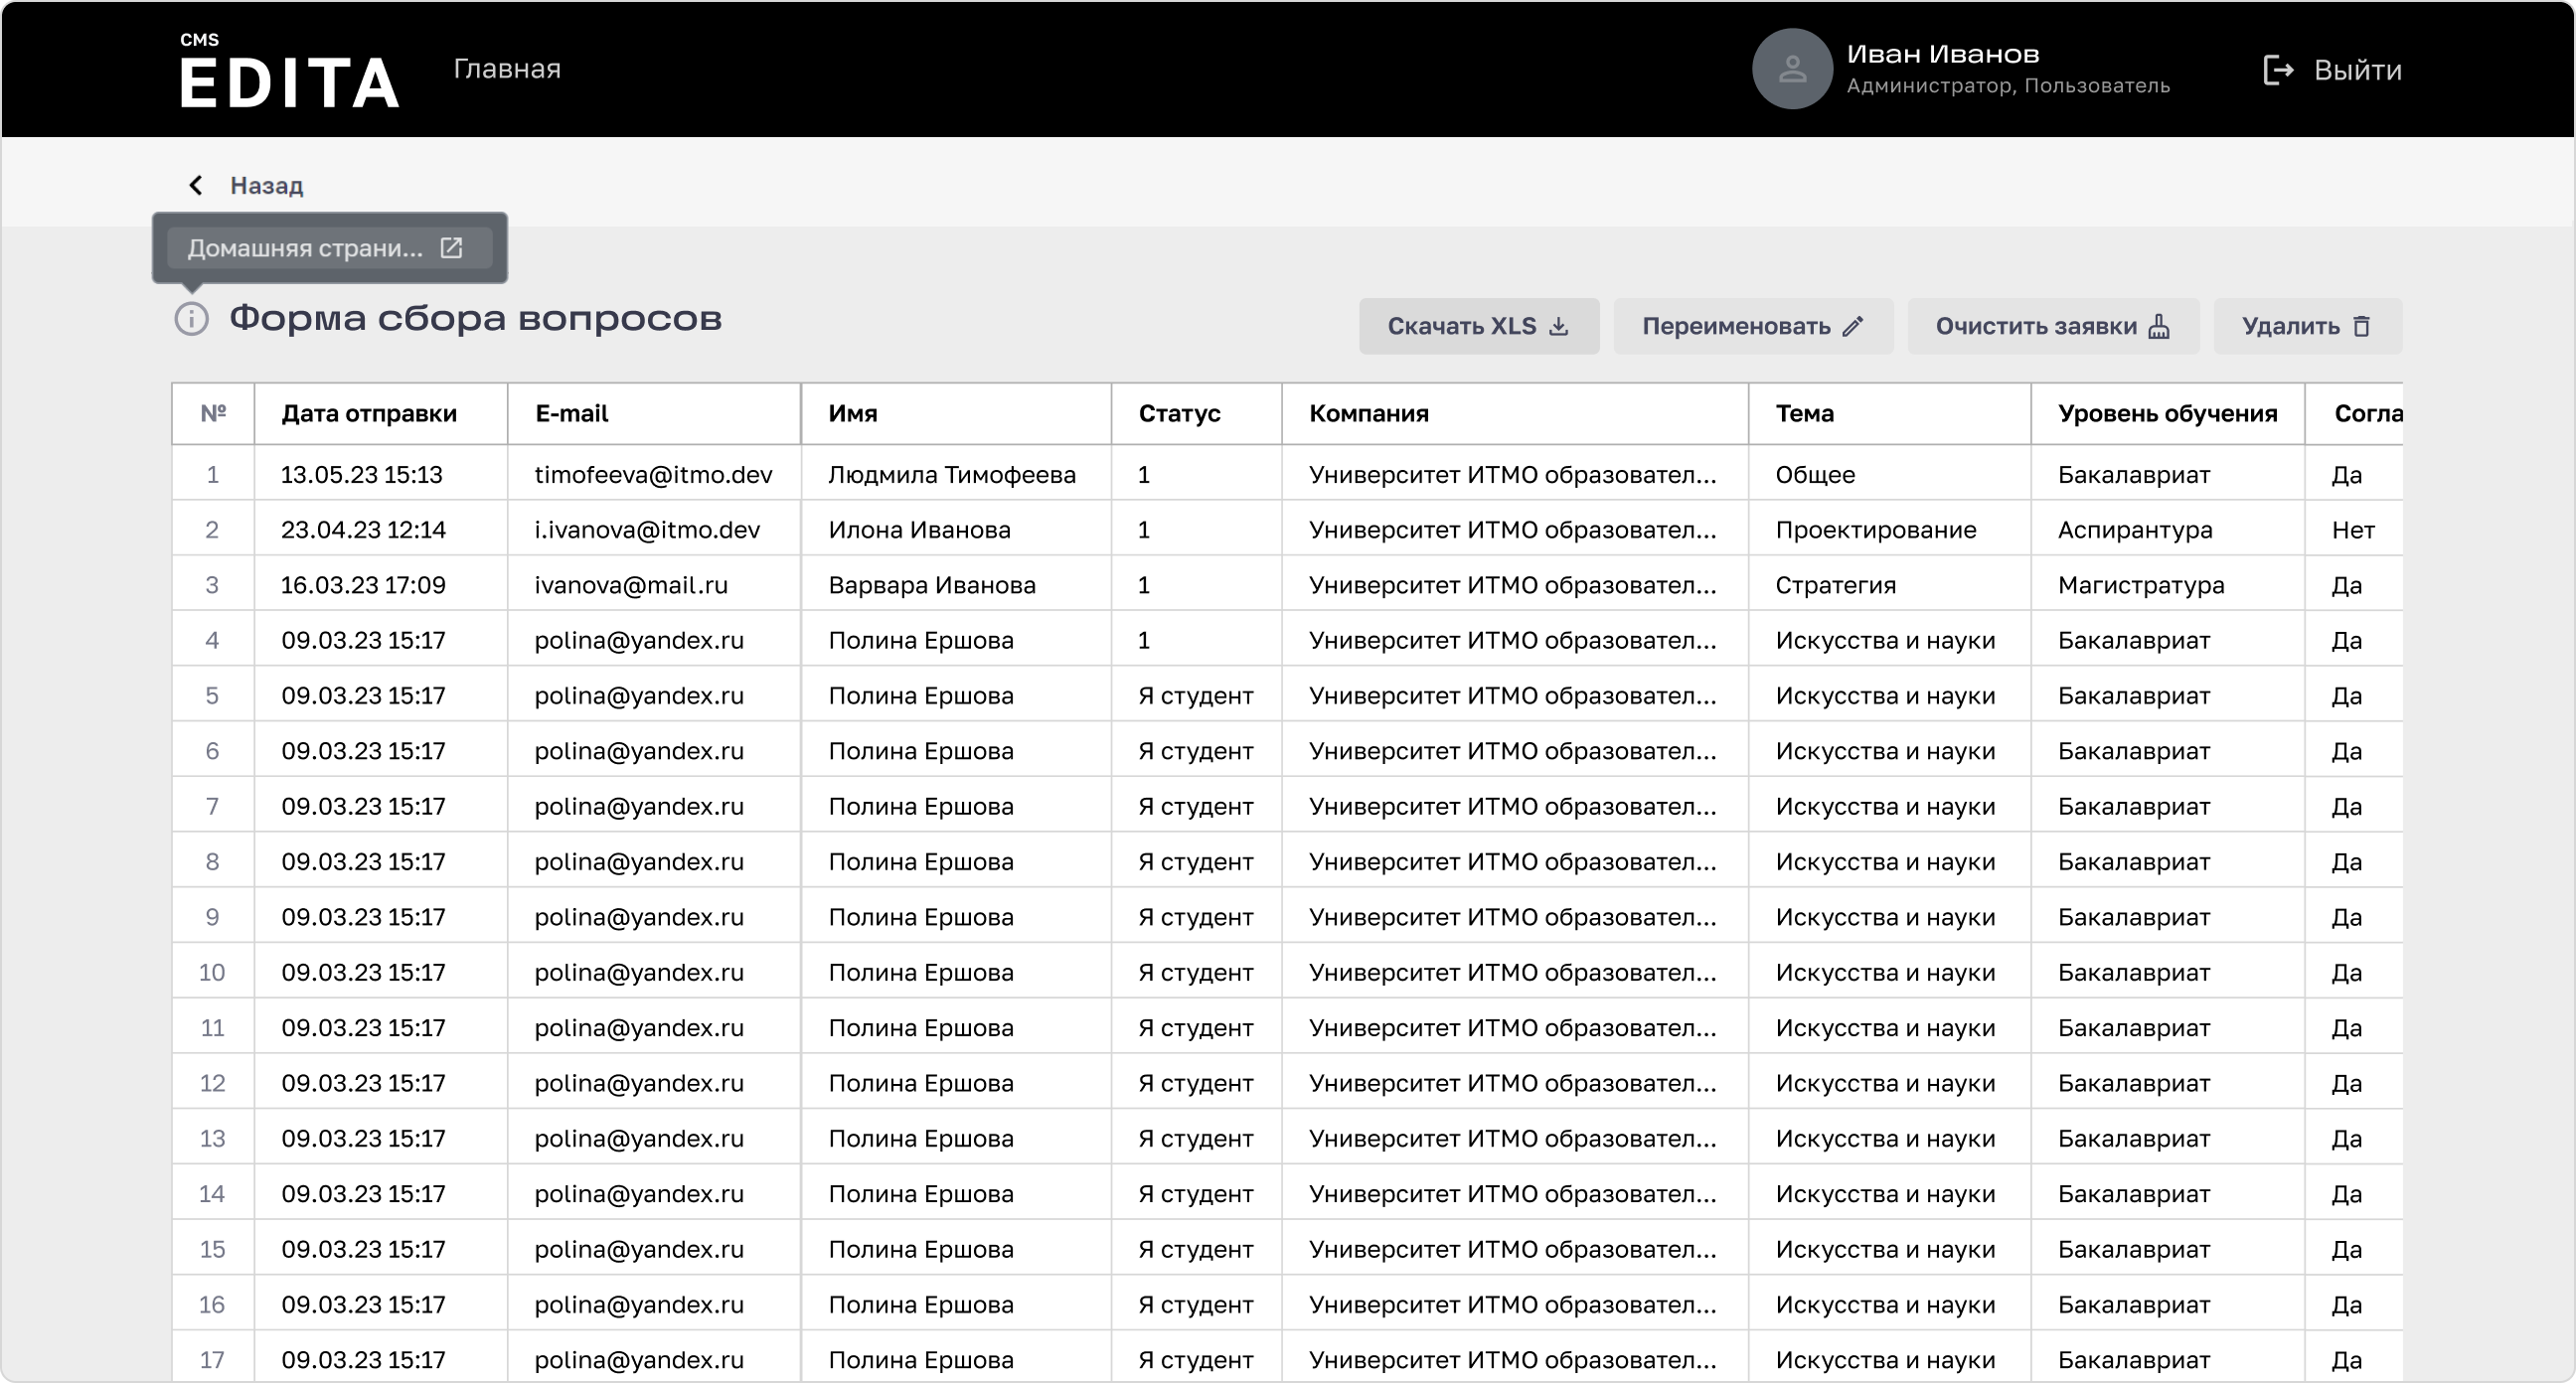Click the EDITA CMS logo
Screen dimensions: 2576x1383
coord(289,70)
